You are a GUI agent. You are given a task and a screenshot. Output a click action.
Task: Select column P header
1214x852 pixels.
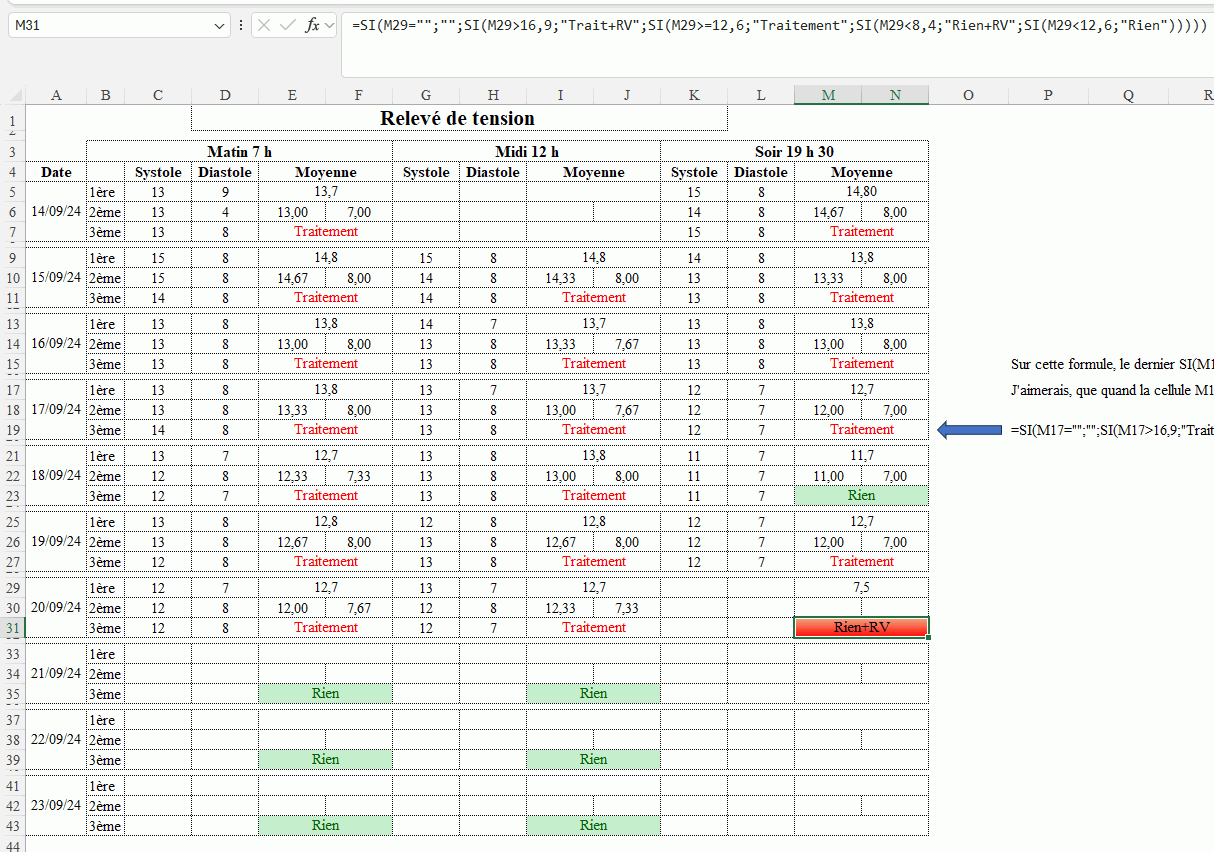tap(1048, 95)
